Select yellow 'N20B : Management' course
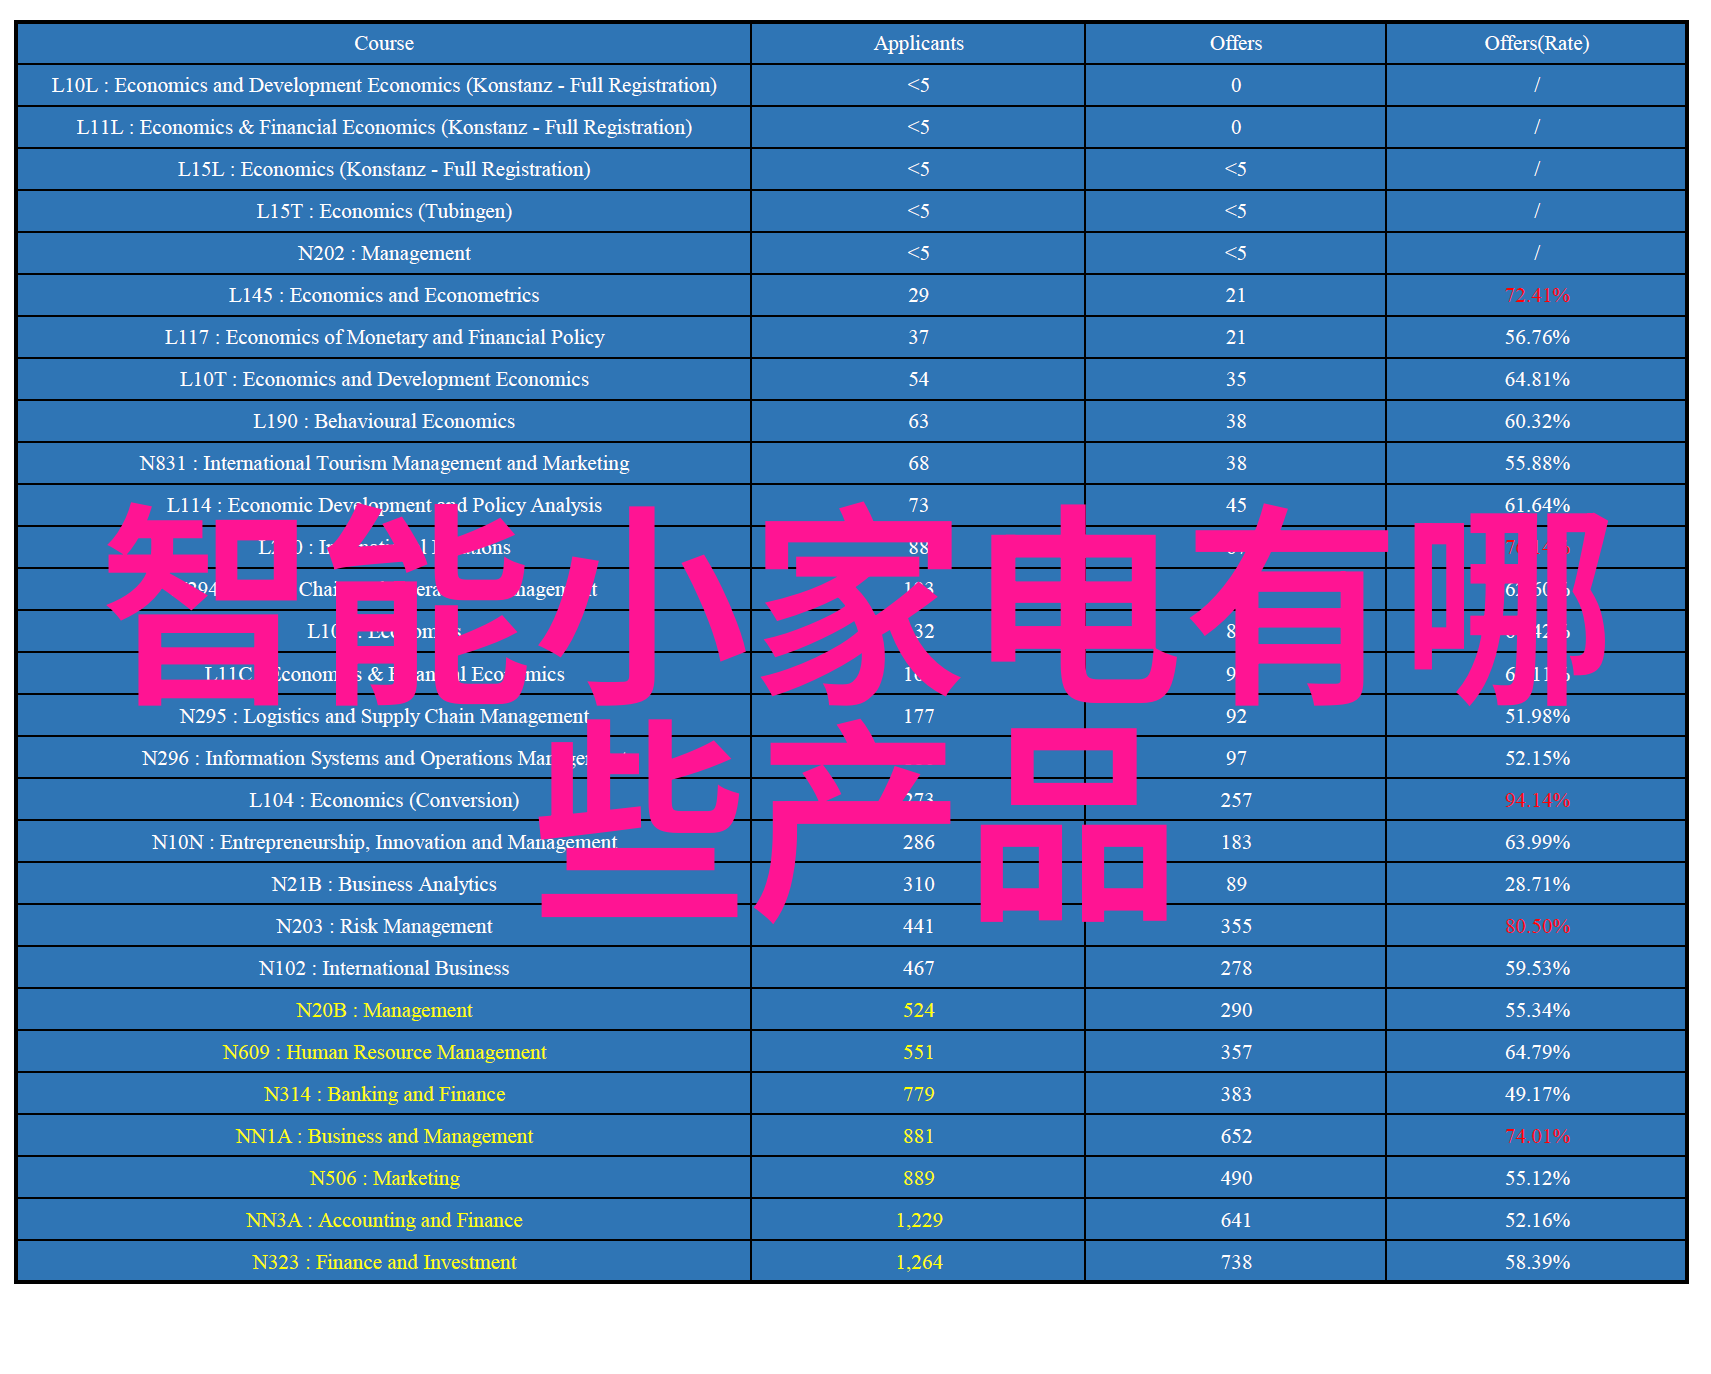 [x=384, y=1010]
